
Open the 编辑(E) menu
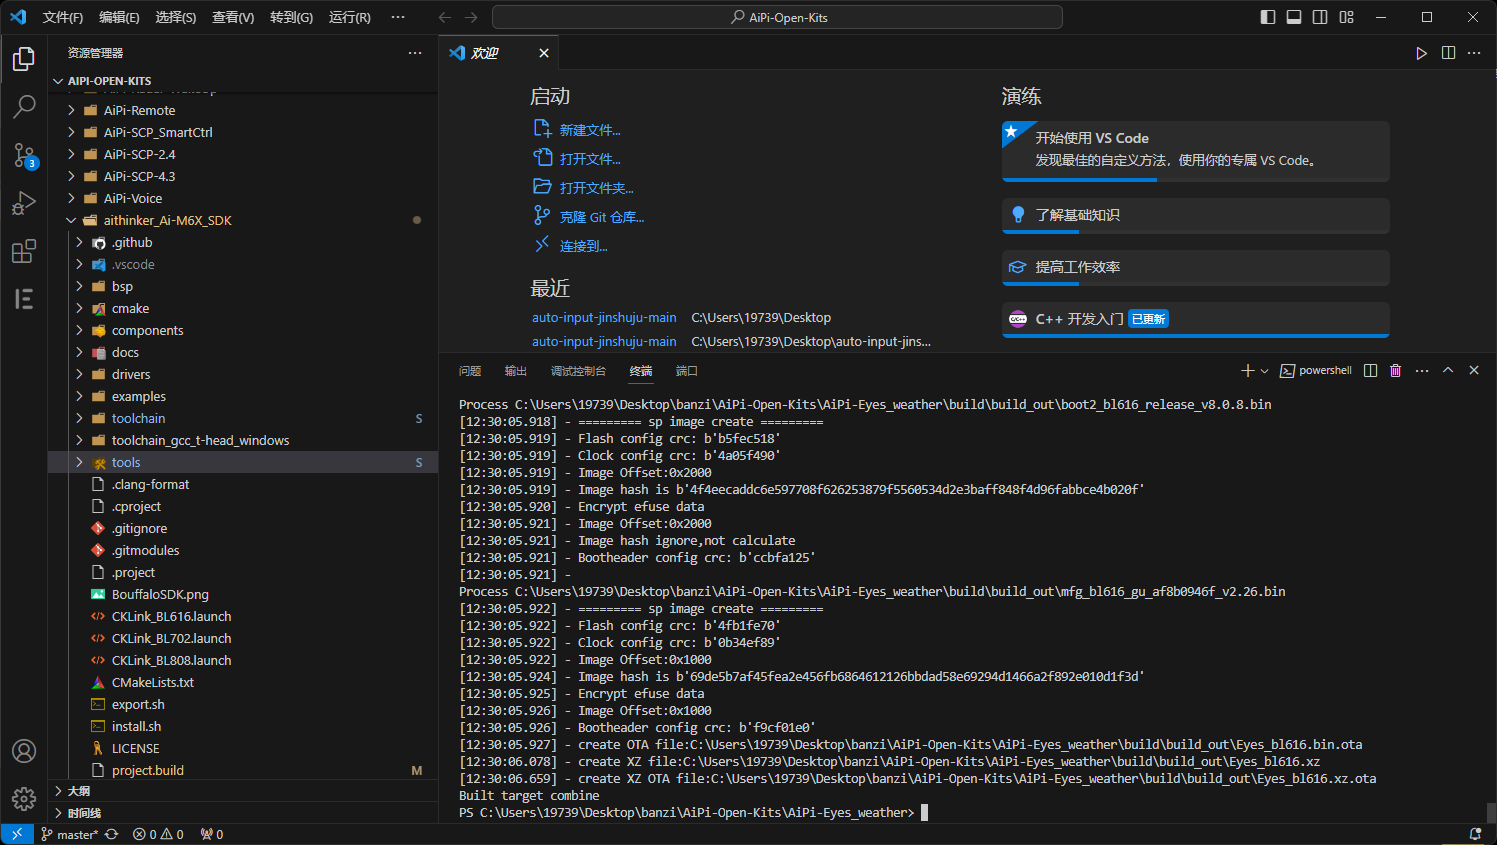coord(119,17)
